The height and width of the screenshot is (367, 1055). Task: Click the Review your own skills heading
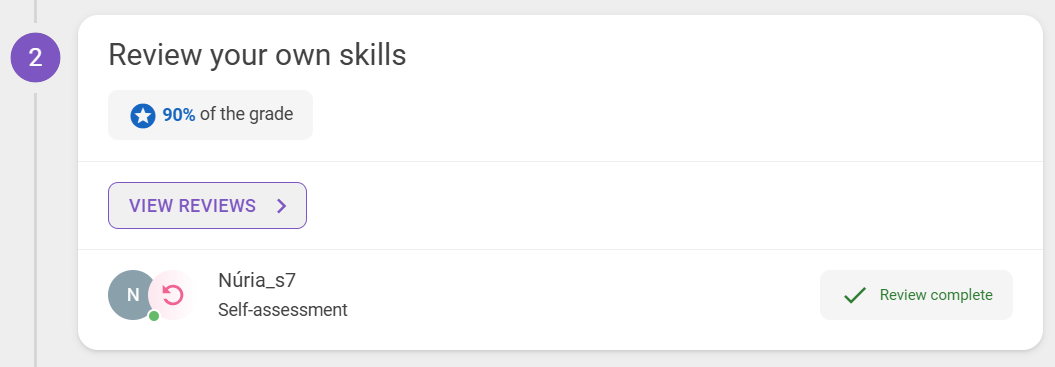coord(257,55)
